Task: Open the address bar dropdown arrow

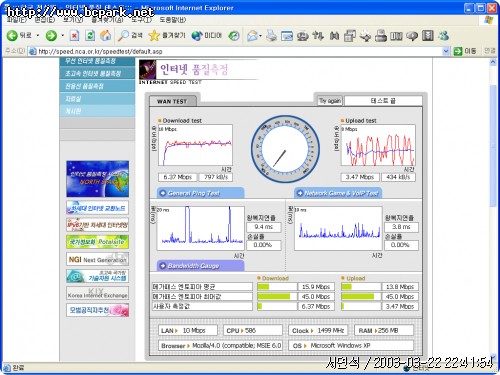Action: 446,51
